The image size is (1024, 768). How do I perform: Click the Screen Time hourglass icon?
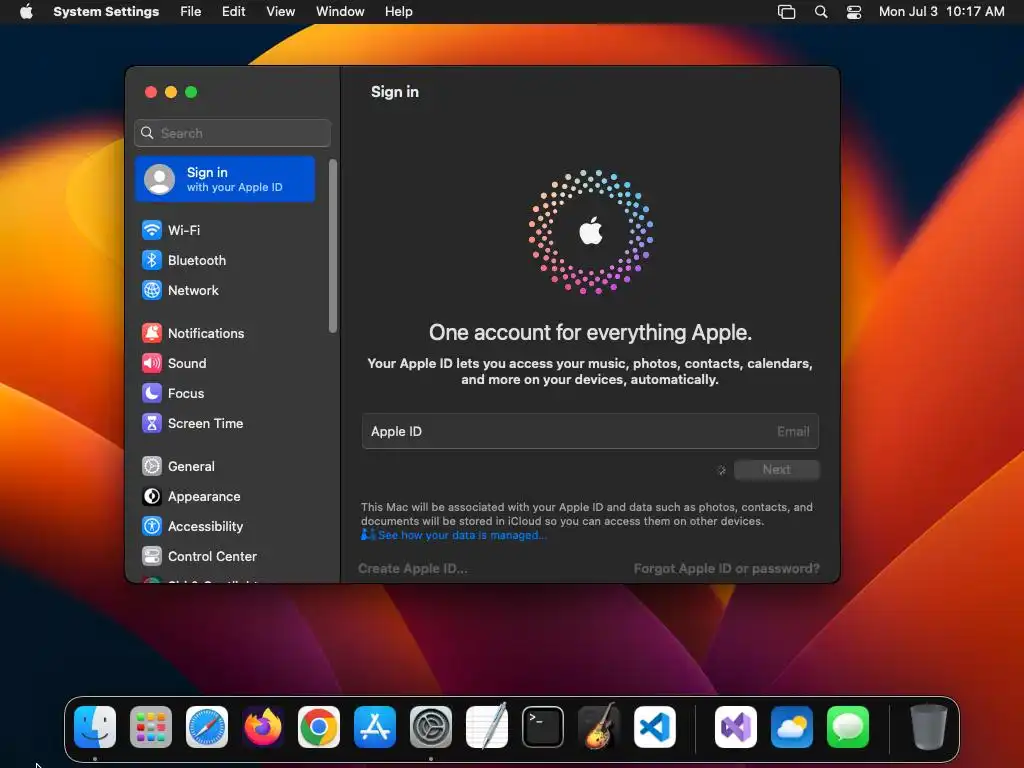(152, 423)
